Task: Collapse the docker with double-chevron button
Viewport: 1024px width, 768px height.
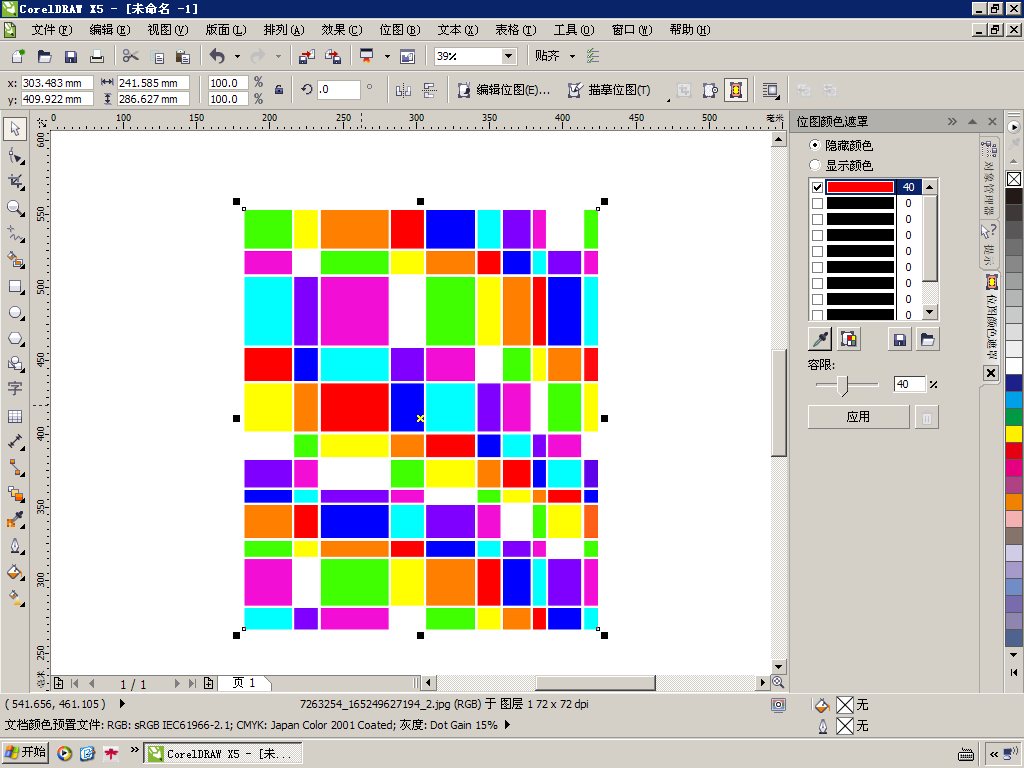Action: (952, 121)
